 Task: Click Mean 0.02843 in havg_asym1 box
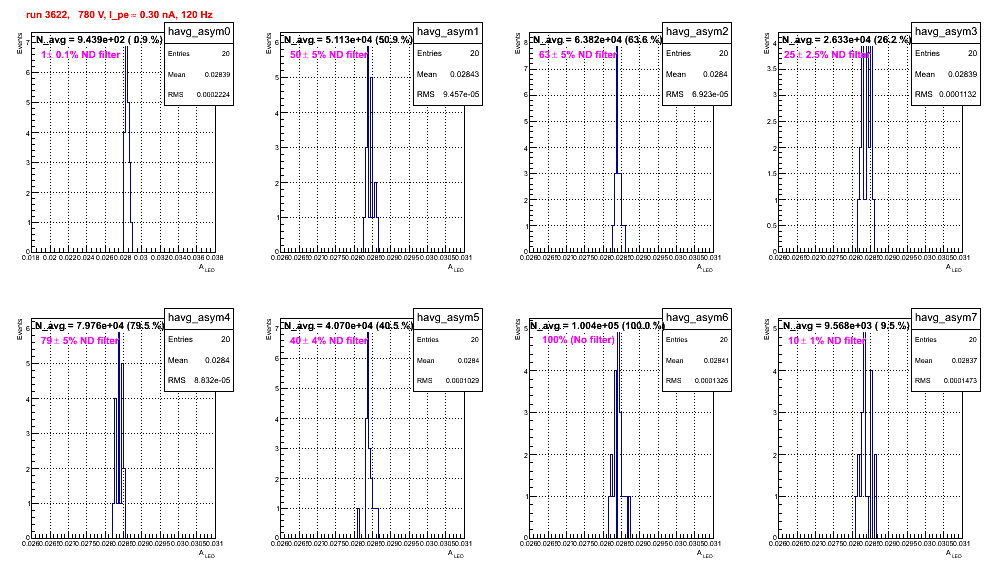[x=448, y=74]
